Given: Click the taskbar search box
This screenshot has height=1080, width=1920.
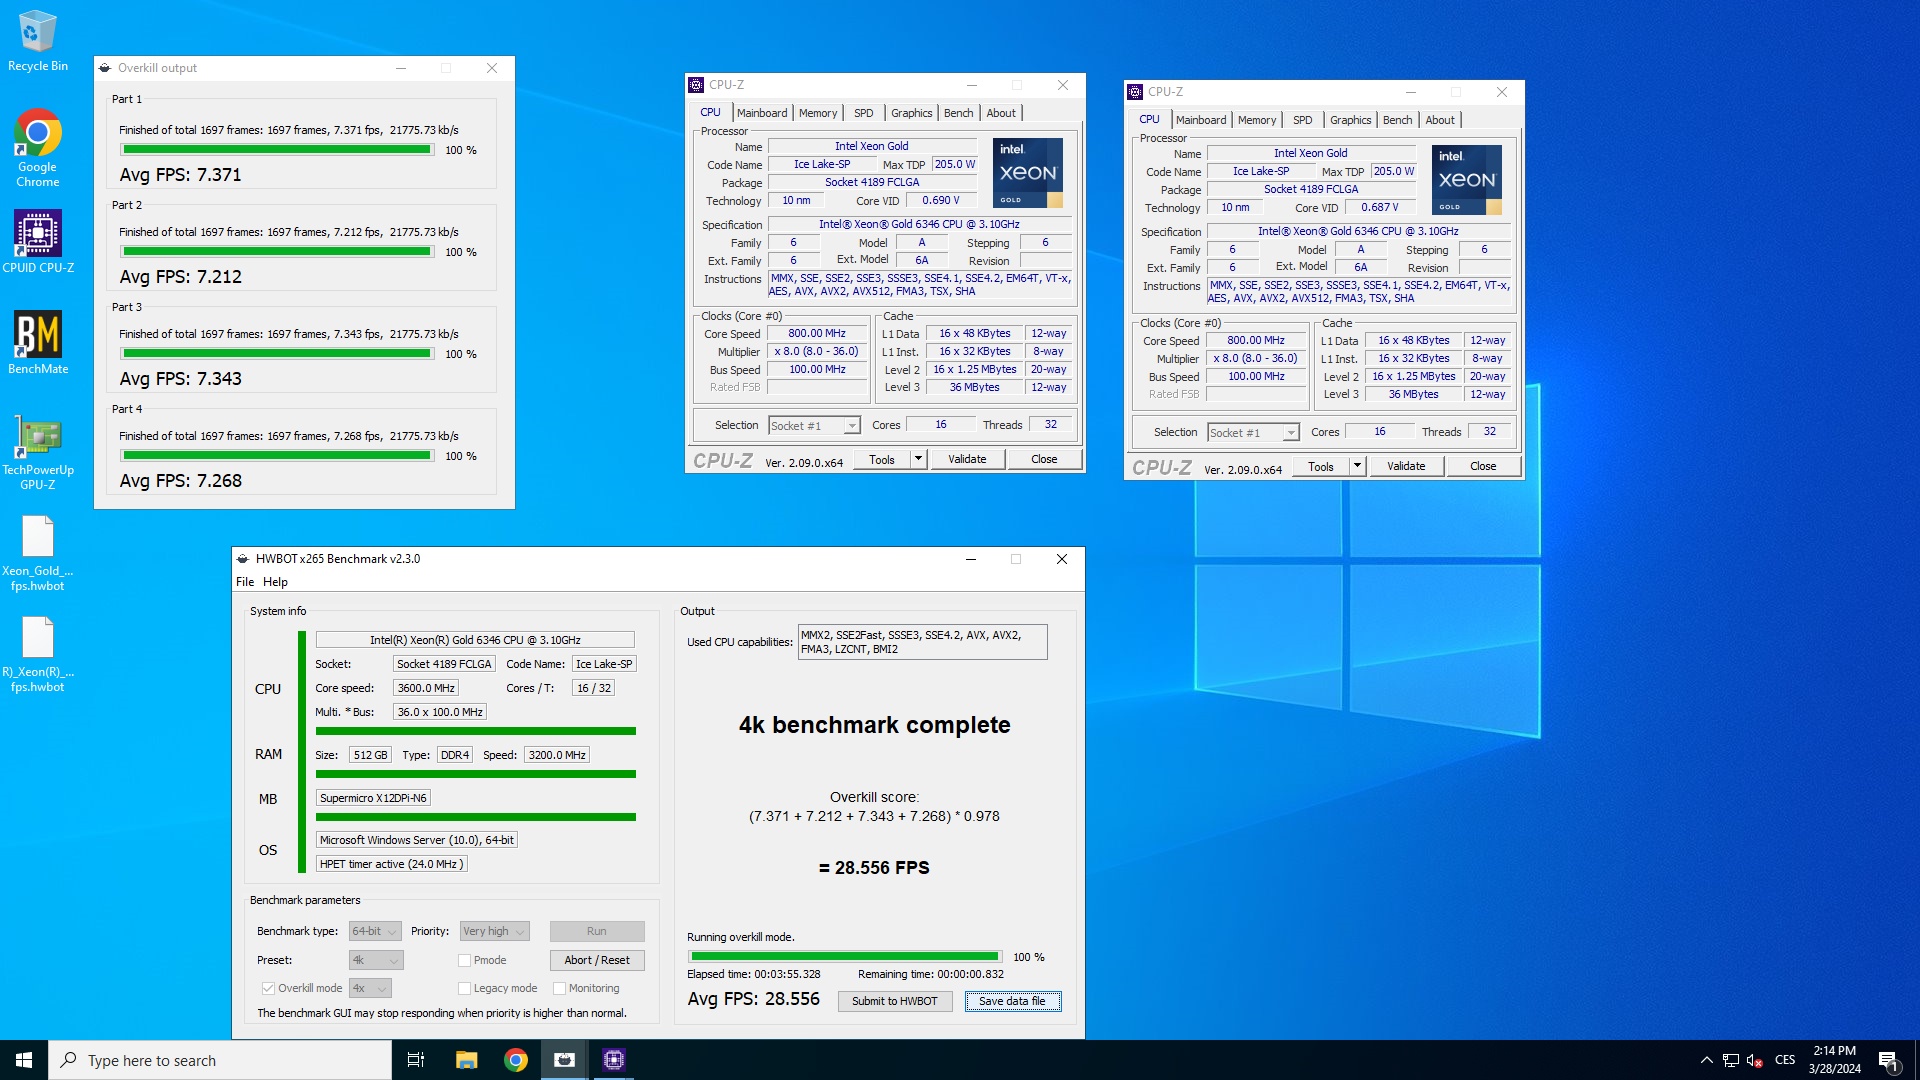Looking at the screenshot, I should 220,1060.
